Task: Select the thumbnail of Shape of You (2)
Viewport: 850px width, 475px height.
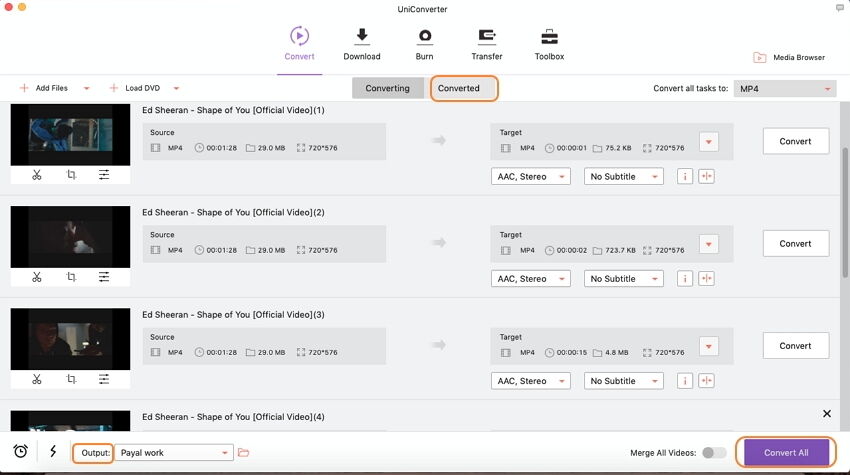Action: coord(70,237)
